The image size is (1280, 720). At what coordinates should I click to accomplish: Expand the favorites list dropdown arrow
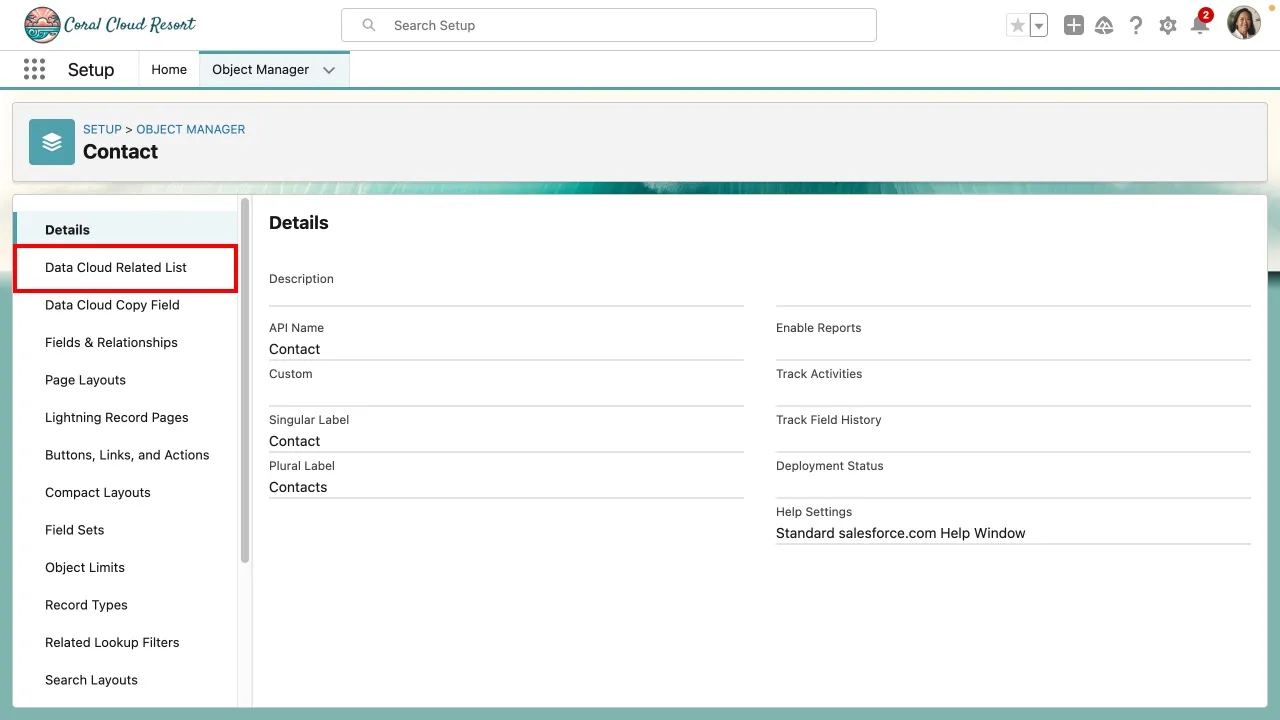[x=1039, y=26]
